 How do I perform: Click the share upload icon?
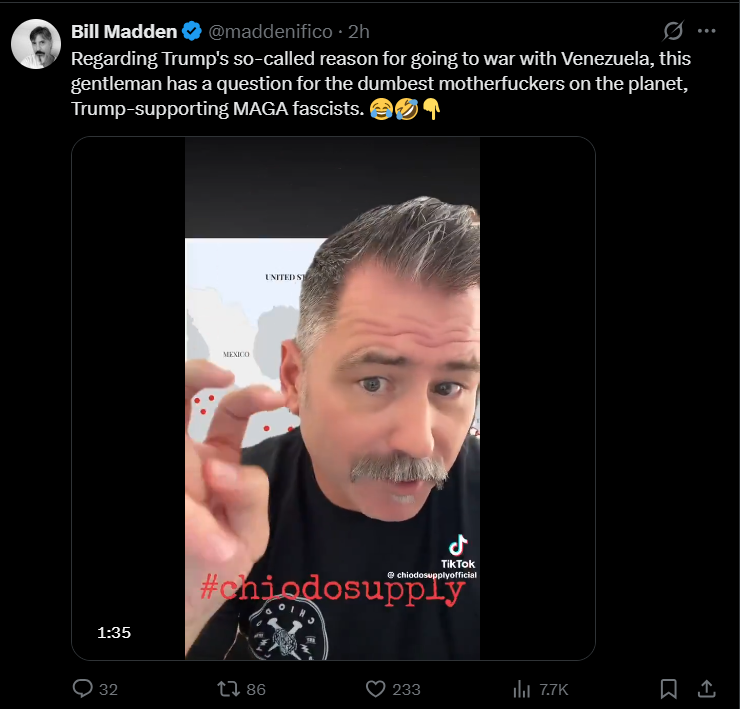tap(706, 689)
